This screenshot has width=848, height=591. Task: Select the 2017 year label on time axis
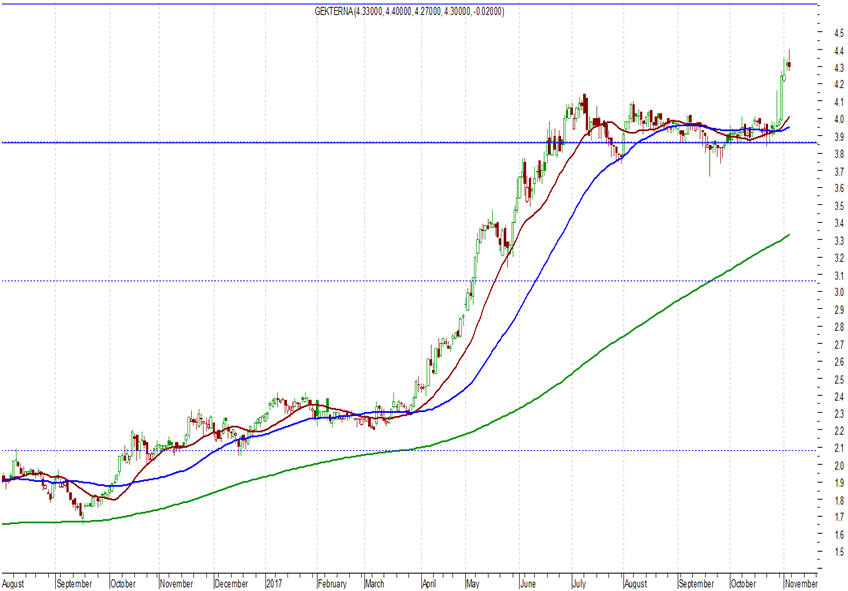(x=274, y=584)
